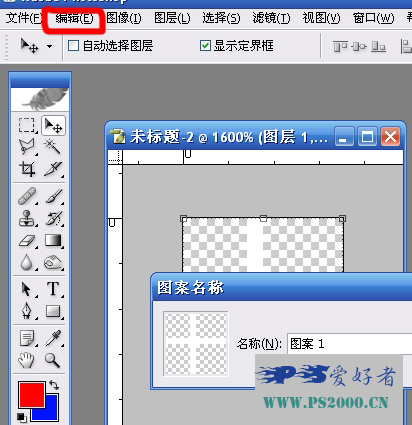Image resolution: width=412 pixels, height=425 pixels.
Task: Open the 窗口(W) menu
Action: 373,18
